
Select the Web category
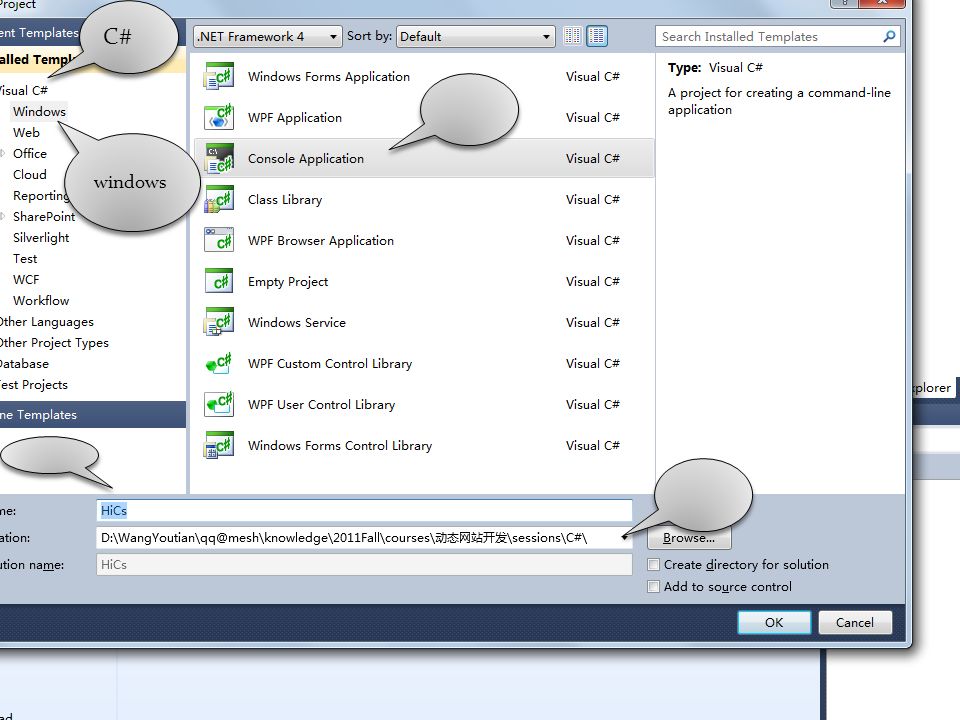click(x=26, y=132)
